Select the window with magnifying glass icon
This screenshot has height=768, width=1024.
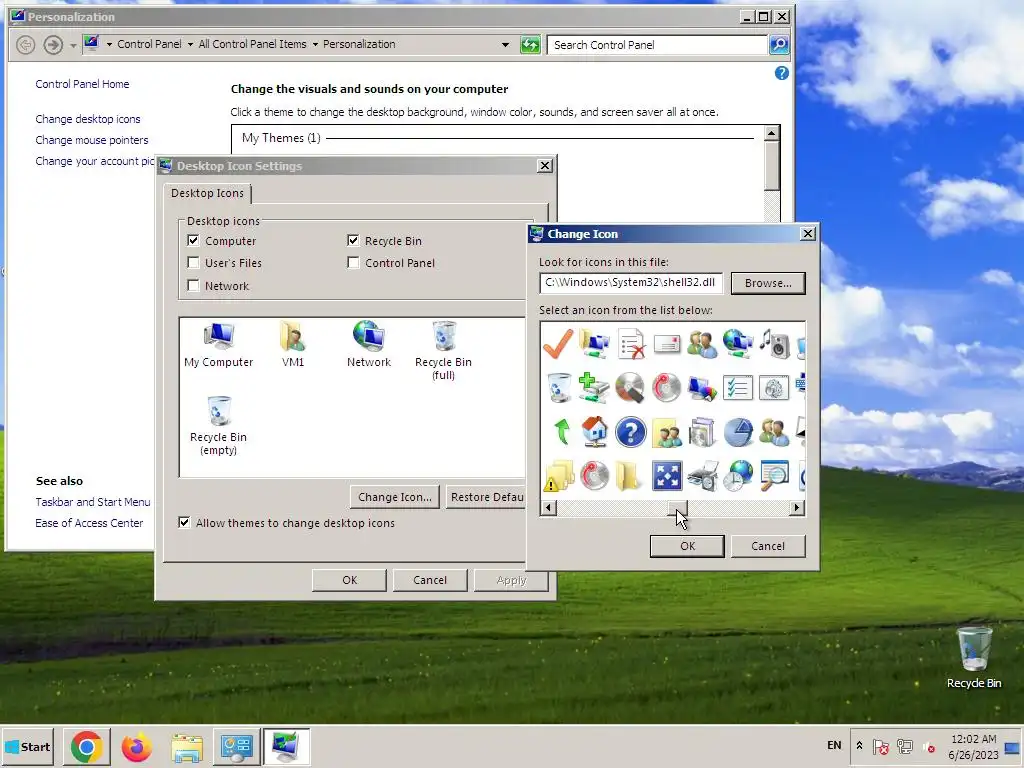[775, 476]
